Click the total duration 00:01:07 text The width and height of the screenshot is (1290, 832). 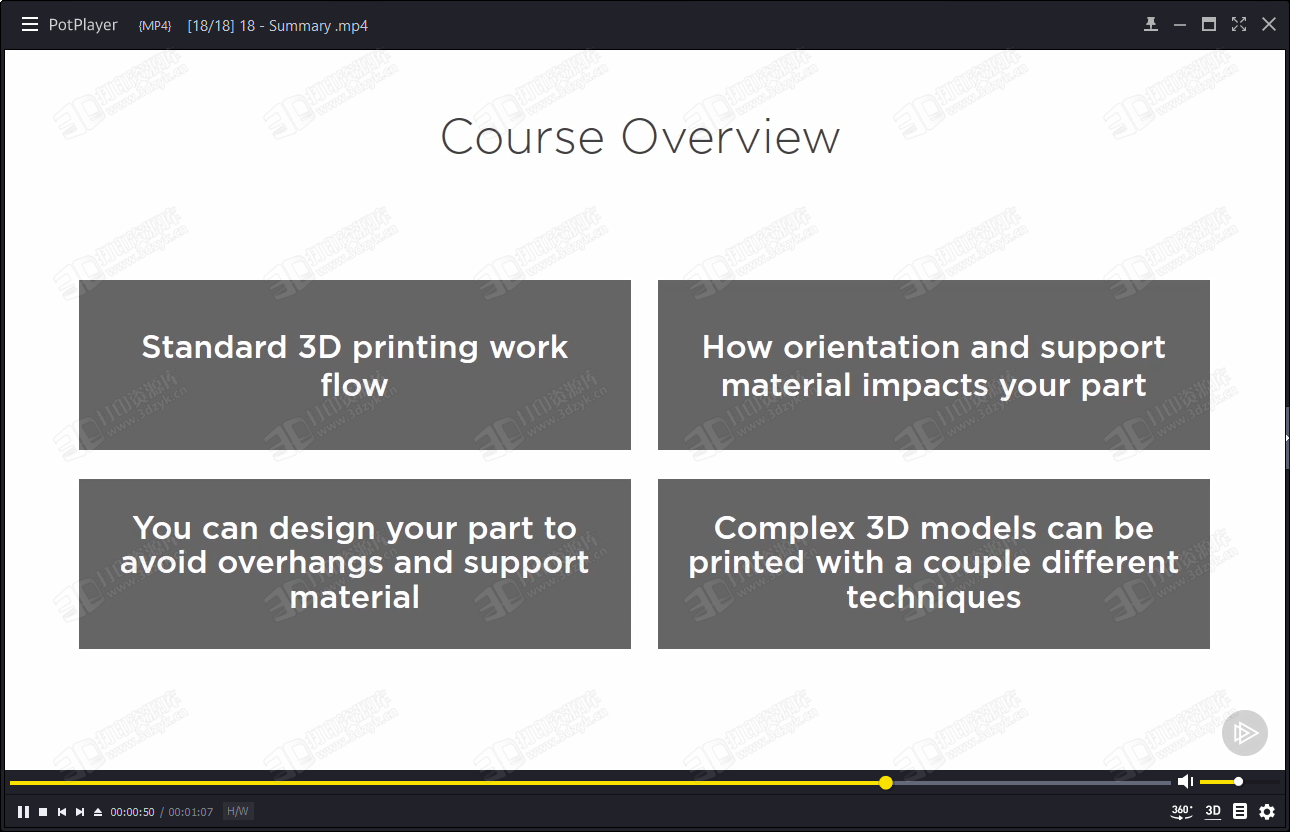pyautogui.click(x=190, y=812)
